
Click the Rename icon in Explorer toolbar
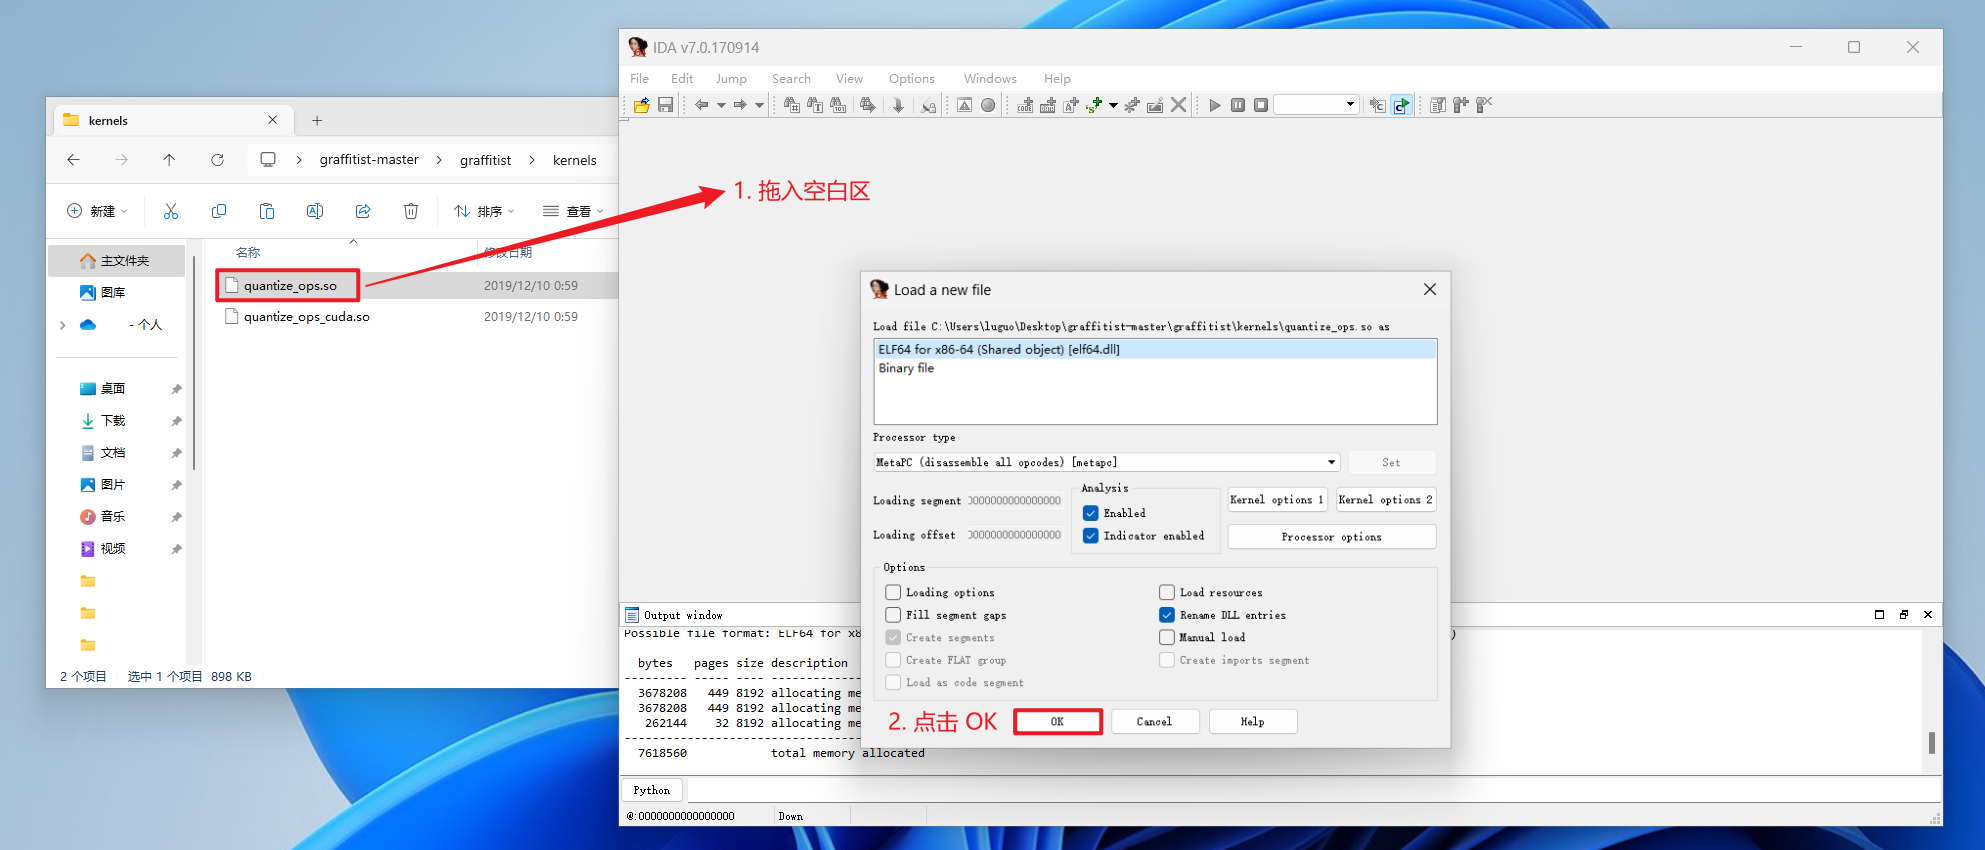pos(315,211)
